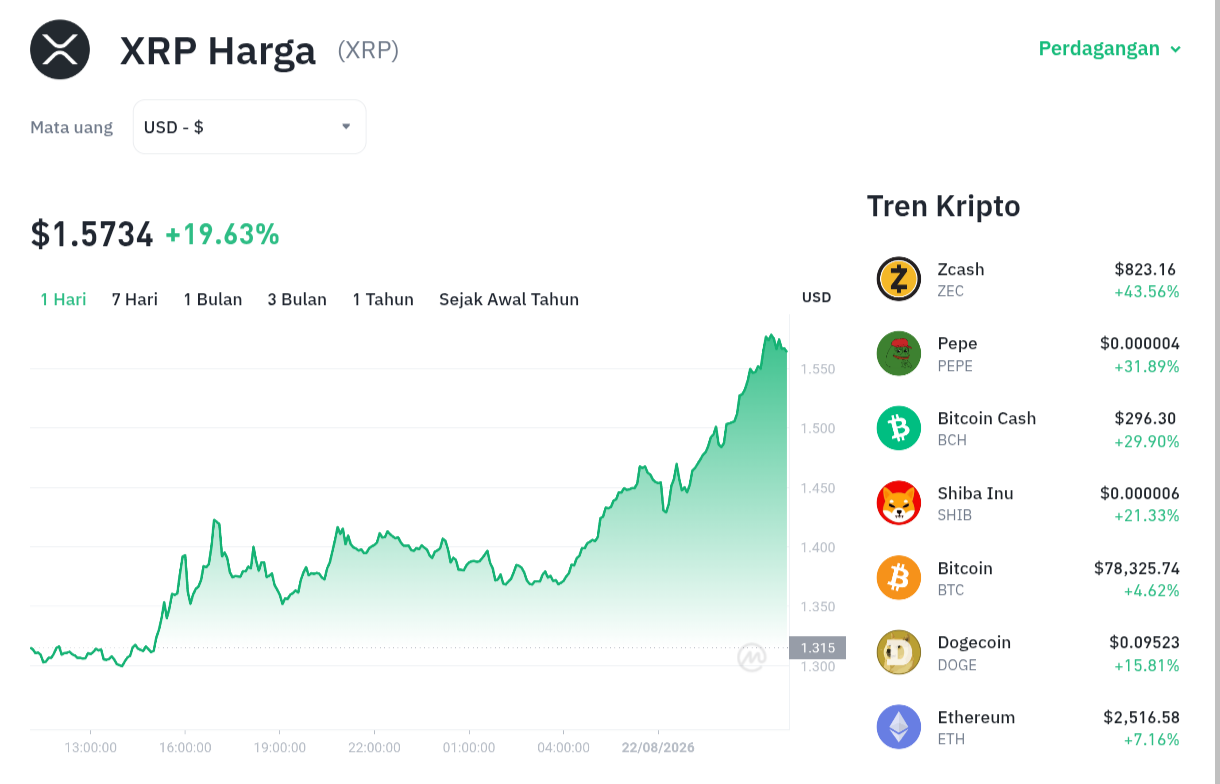
Task: Select the Sejak Awal Tahun range
Action: [509, 299]
